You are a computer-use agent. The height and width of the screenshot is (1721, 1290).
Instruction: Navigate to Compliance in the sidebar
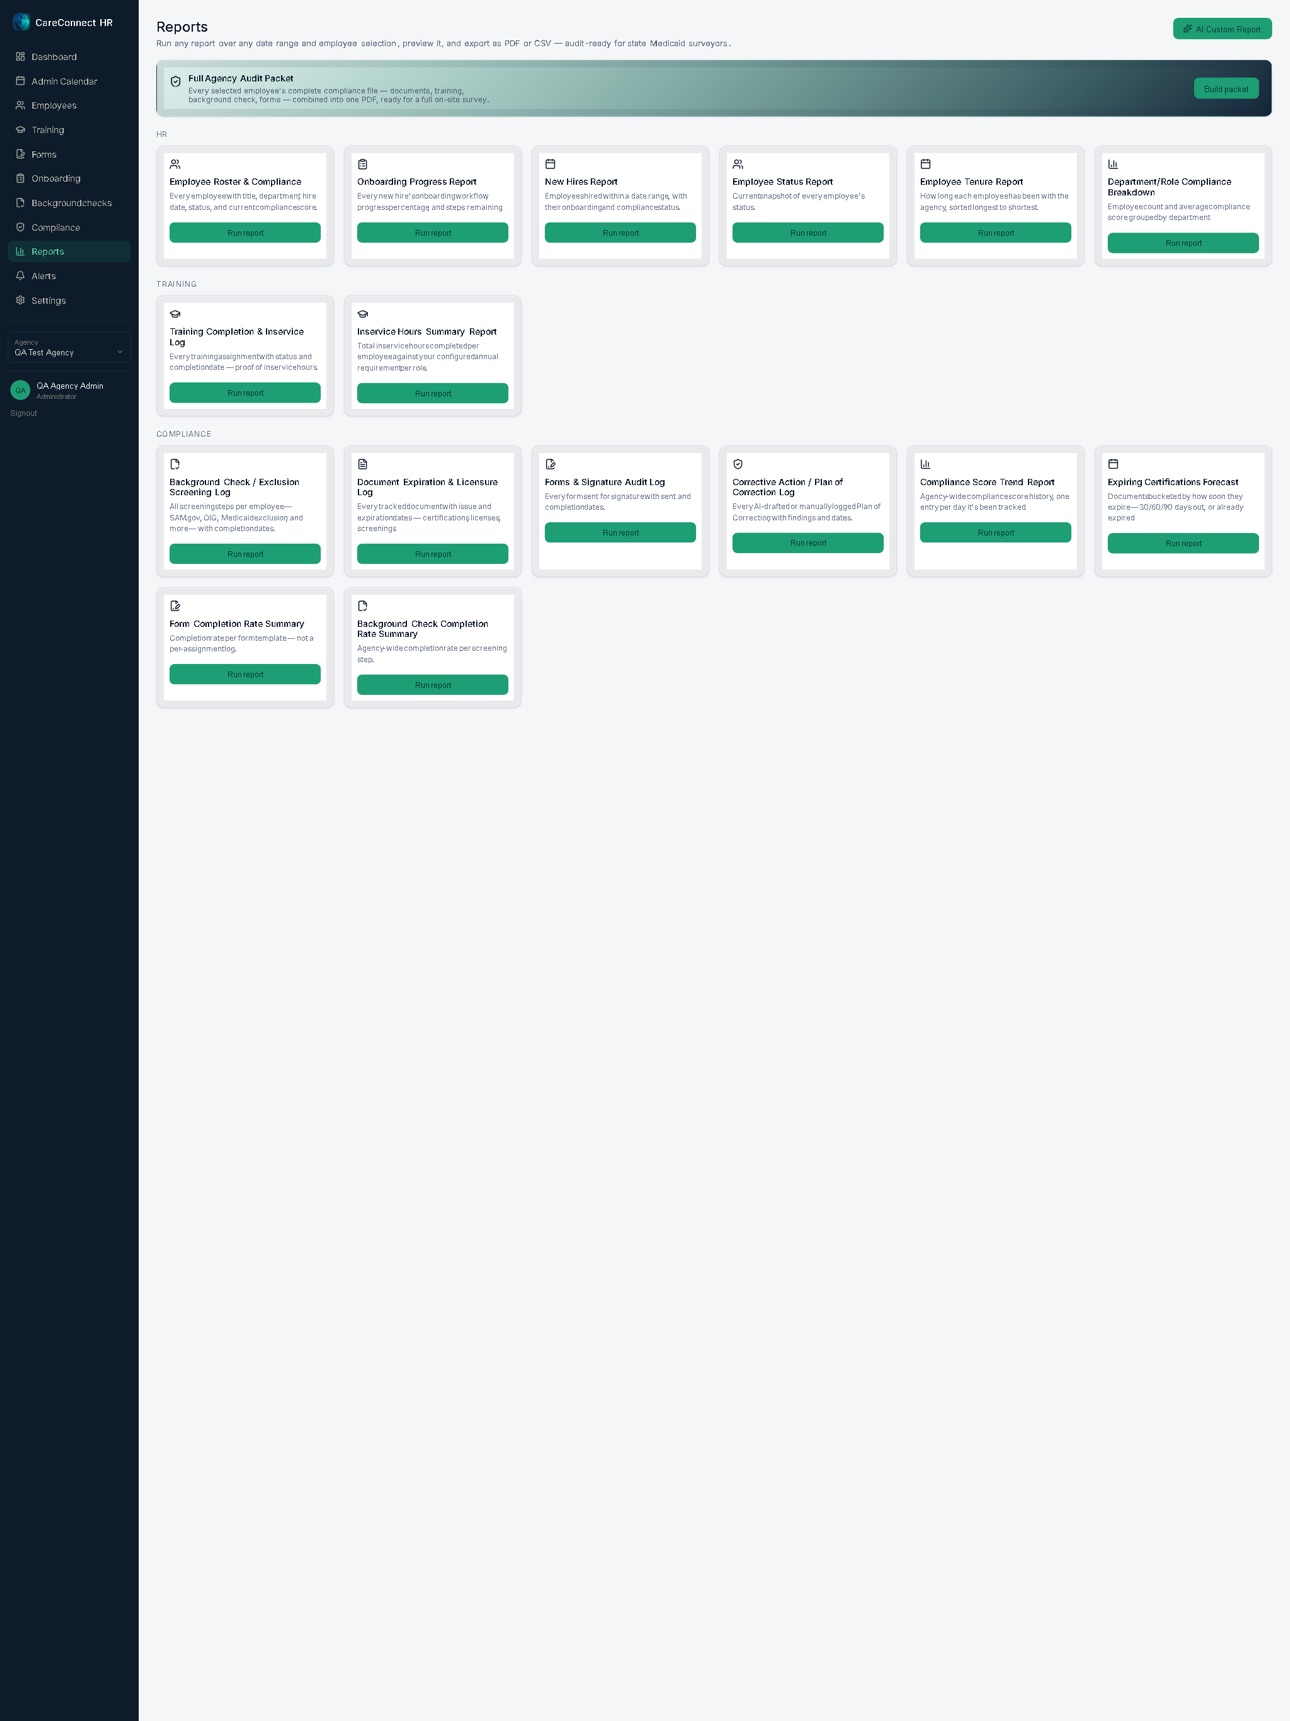point(69,228)
